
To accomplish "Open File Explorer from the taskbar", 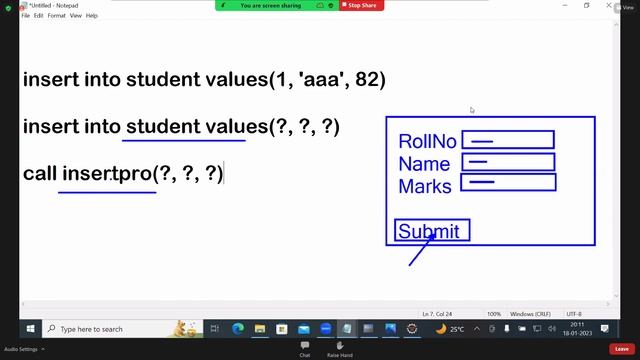I will (x=260, y=329).
